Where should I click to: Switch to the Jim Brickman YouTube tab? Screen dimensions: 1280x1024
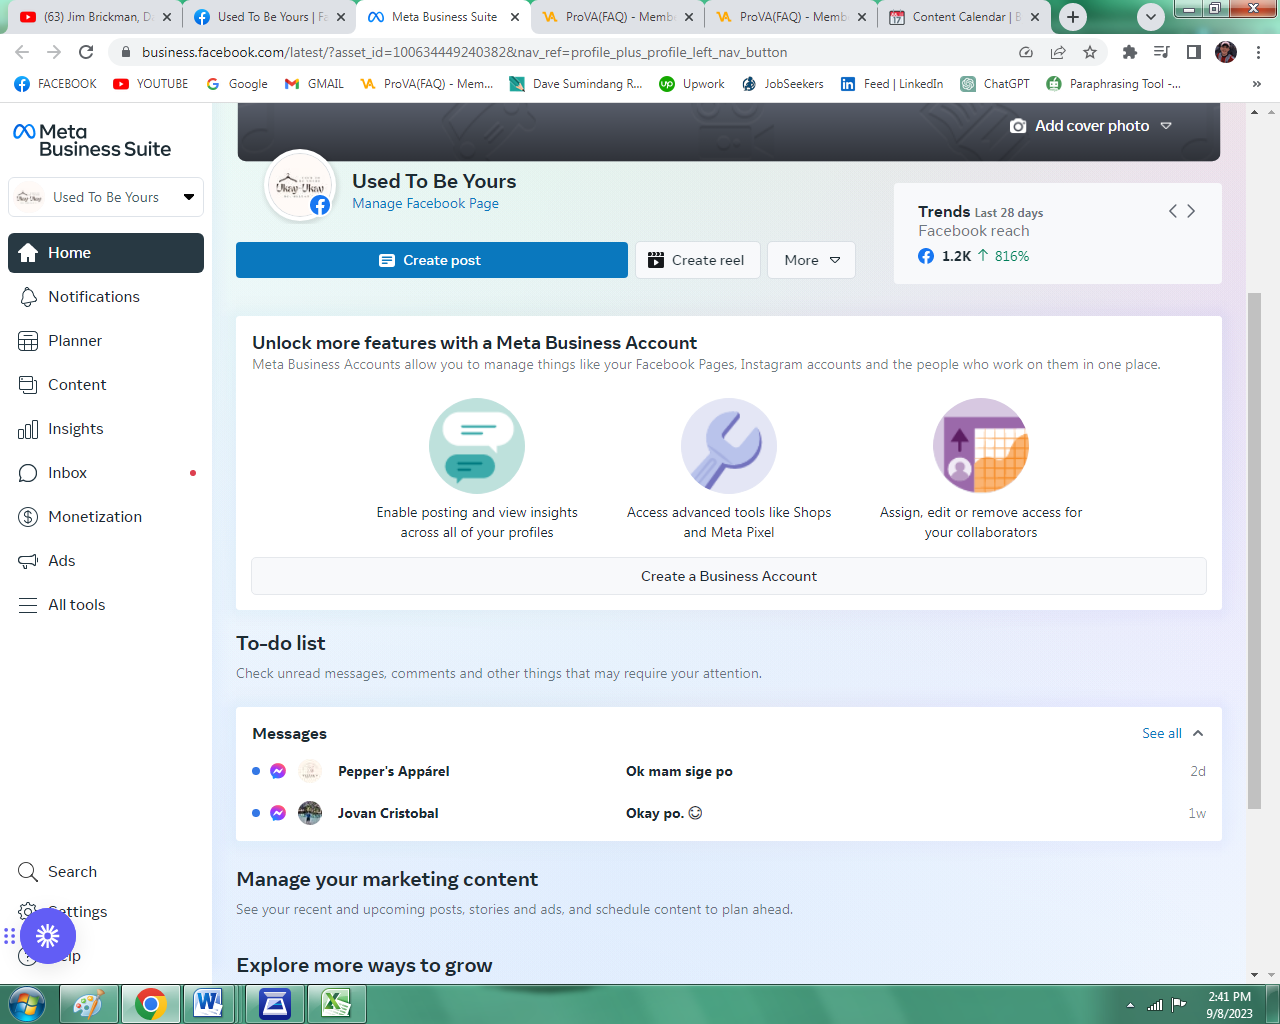(95, 17)
